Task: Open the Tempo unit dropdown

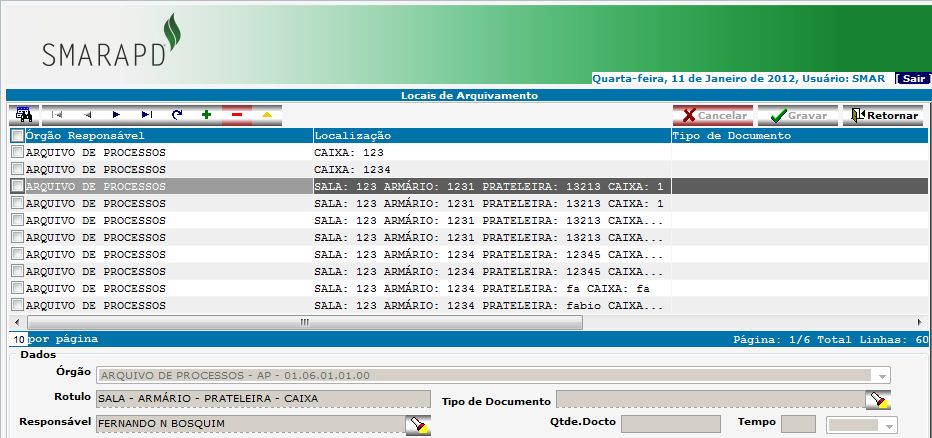Action: coord(889,426)
